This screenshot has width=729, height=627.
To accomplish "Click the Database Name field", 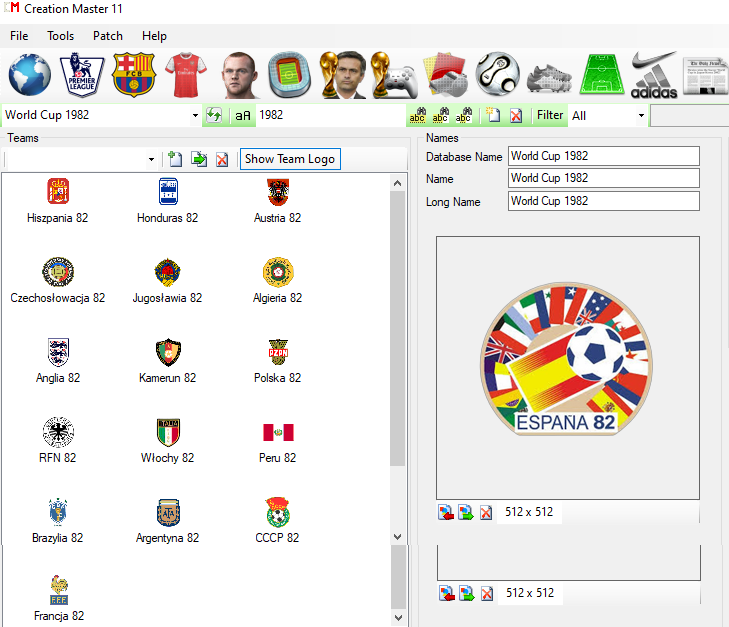I will pos(603,156).
